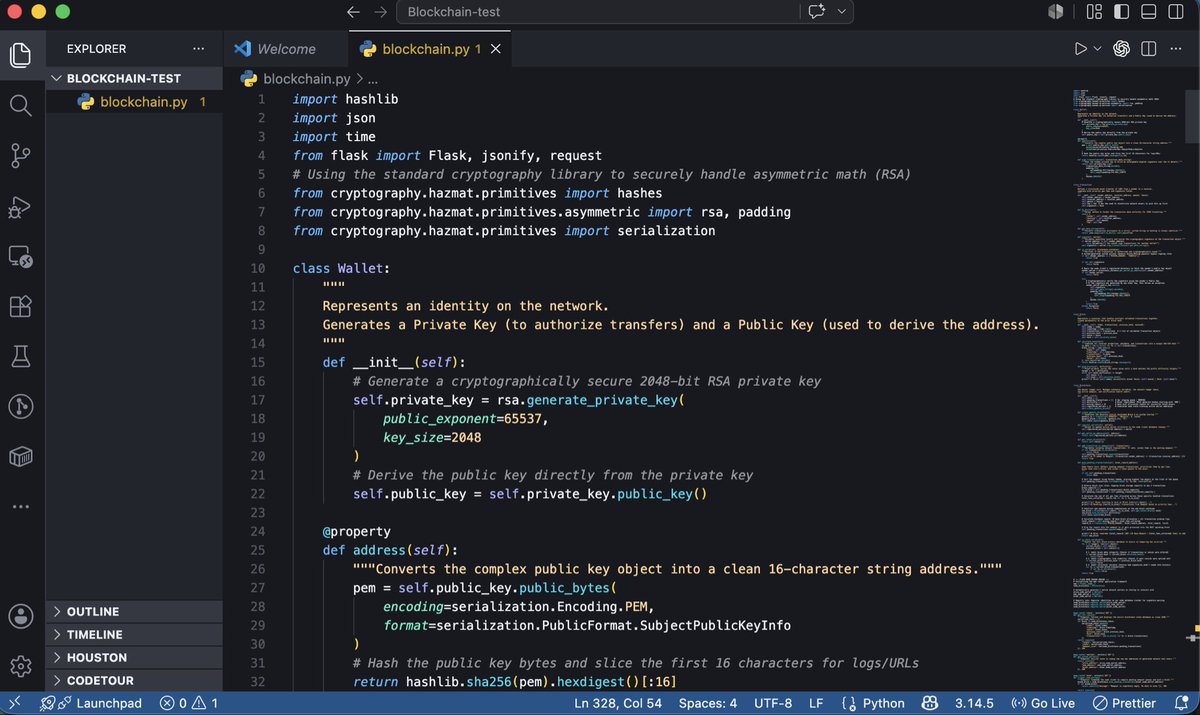Open the chat sparkle icon in title bar

(816, 12)
